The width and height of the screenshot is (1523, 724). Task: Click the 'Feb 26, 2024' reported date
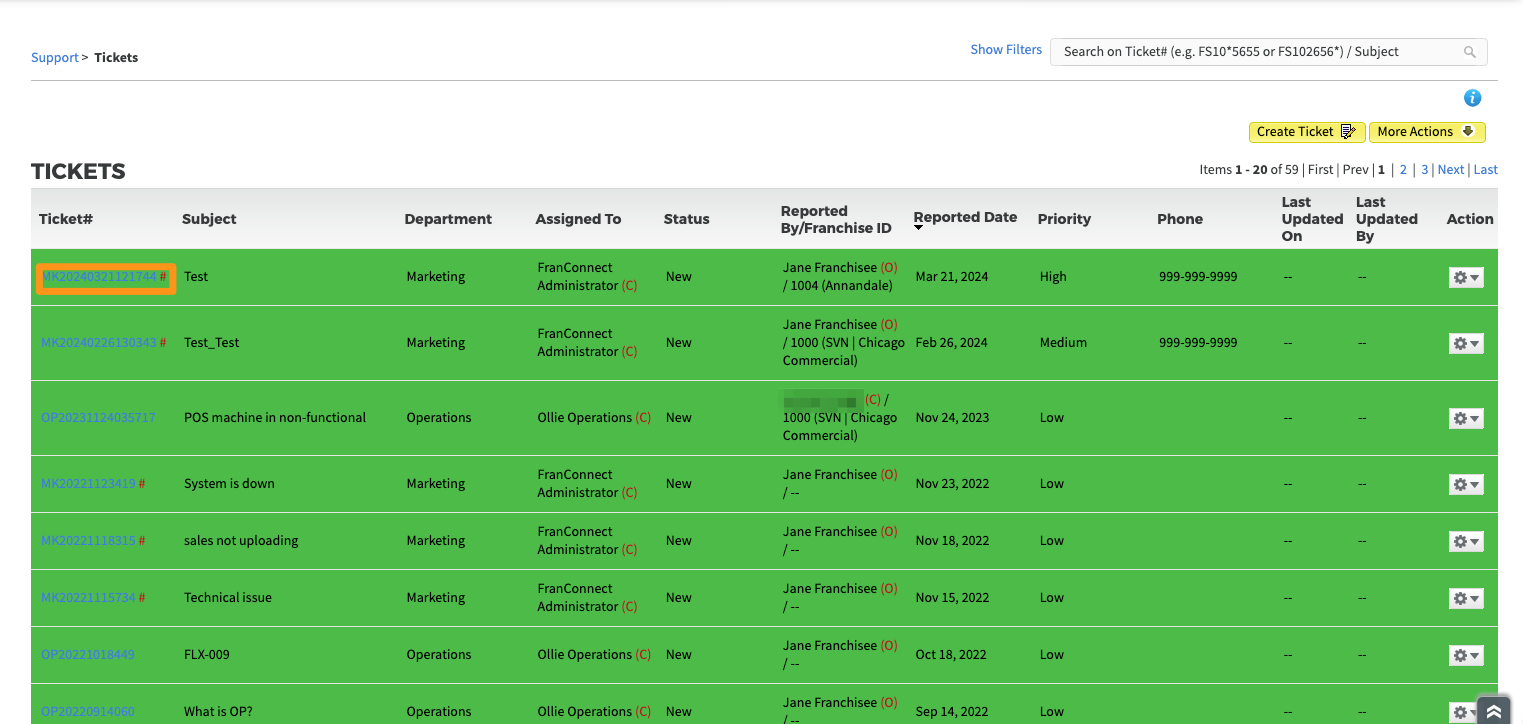[x=951, y=343]
